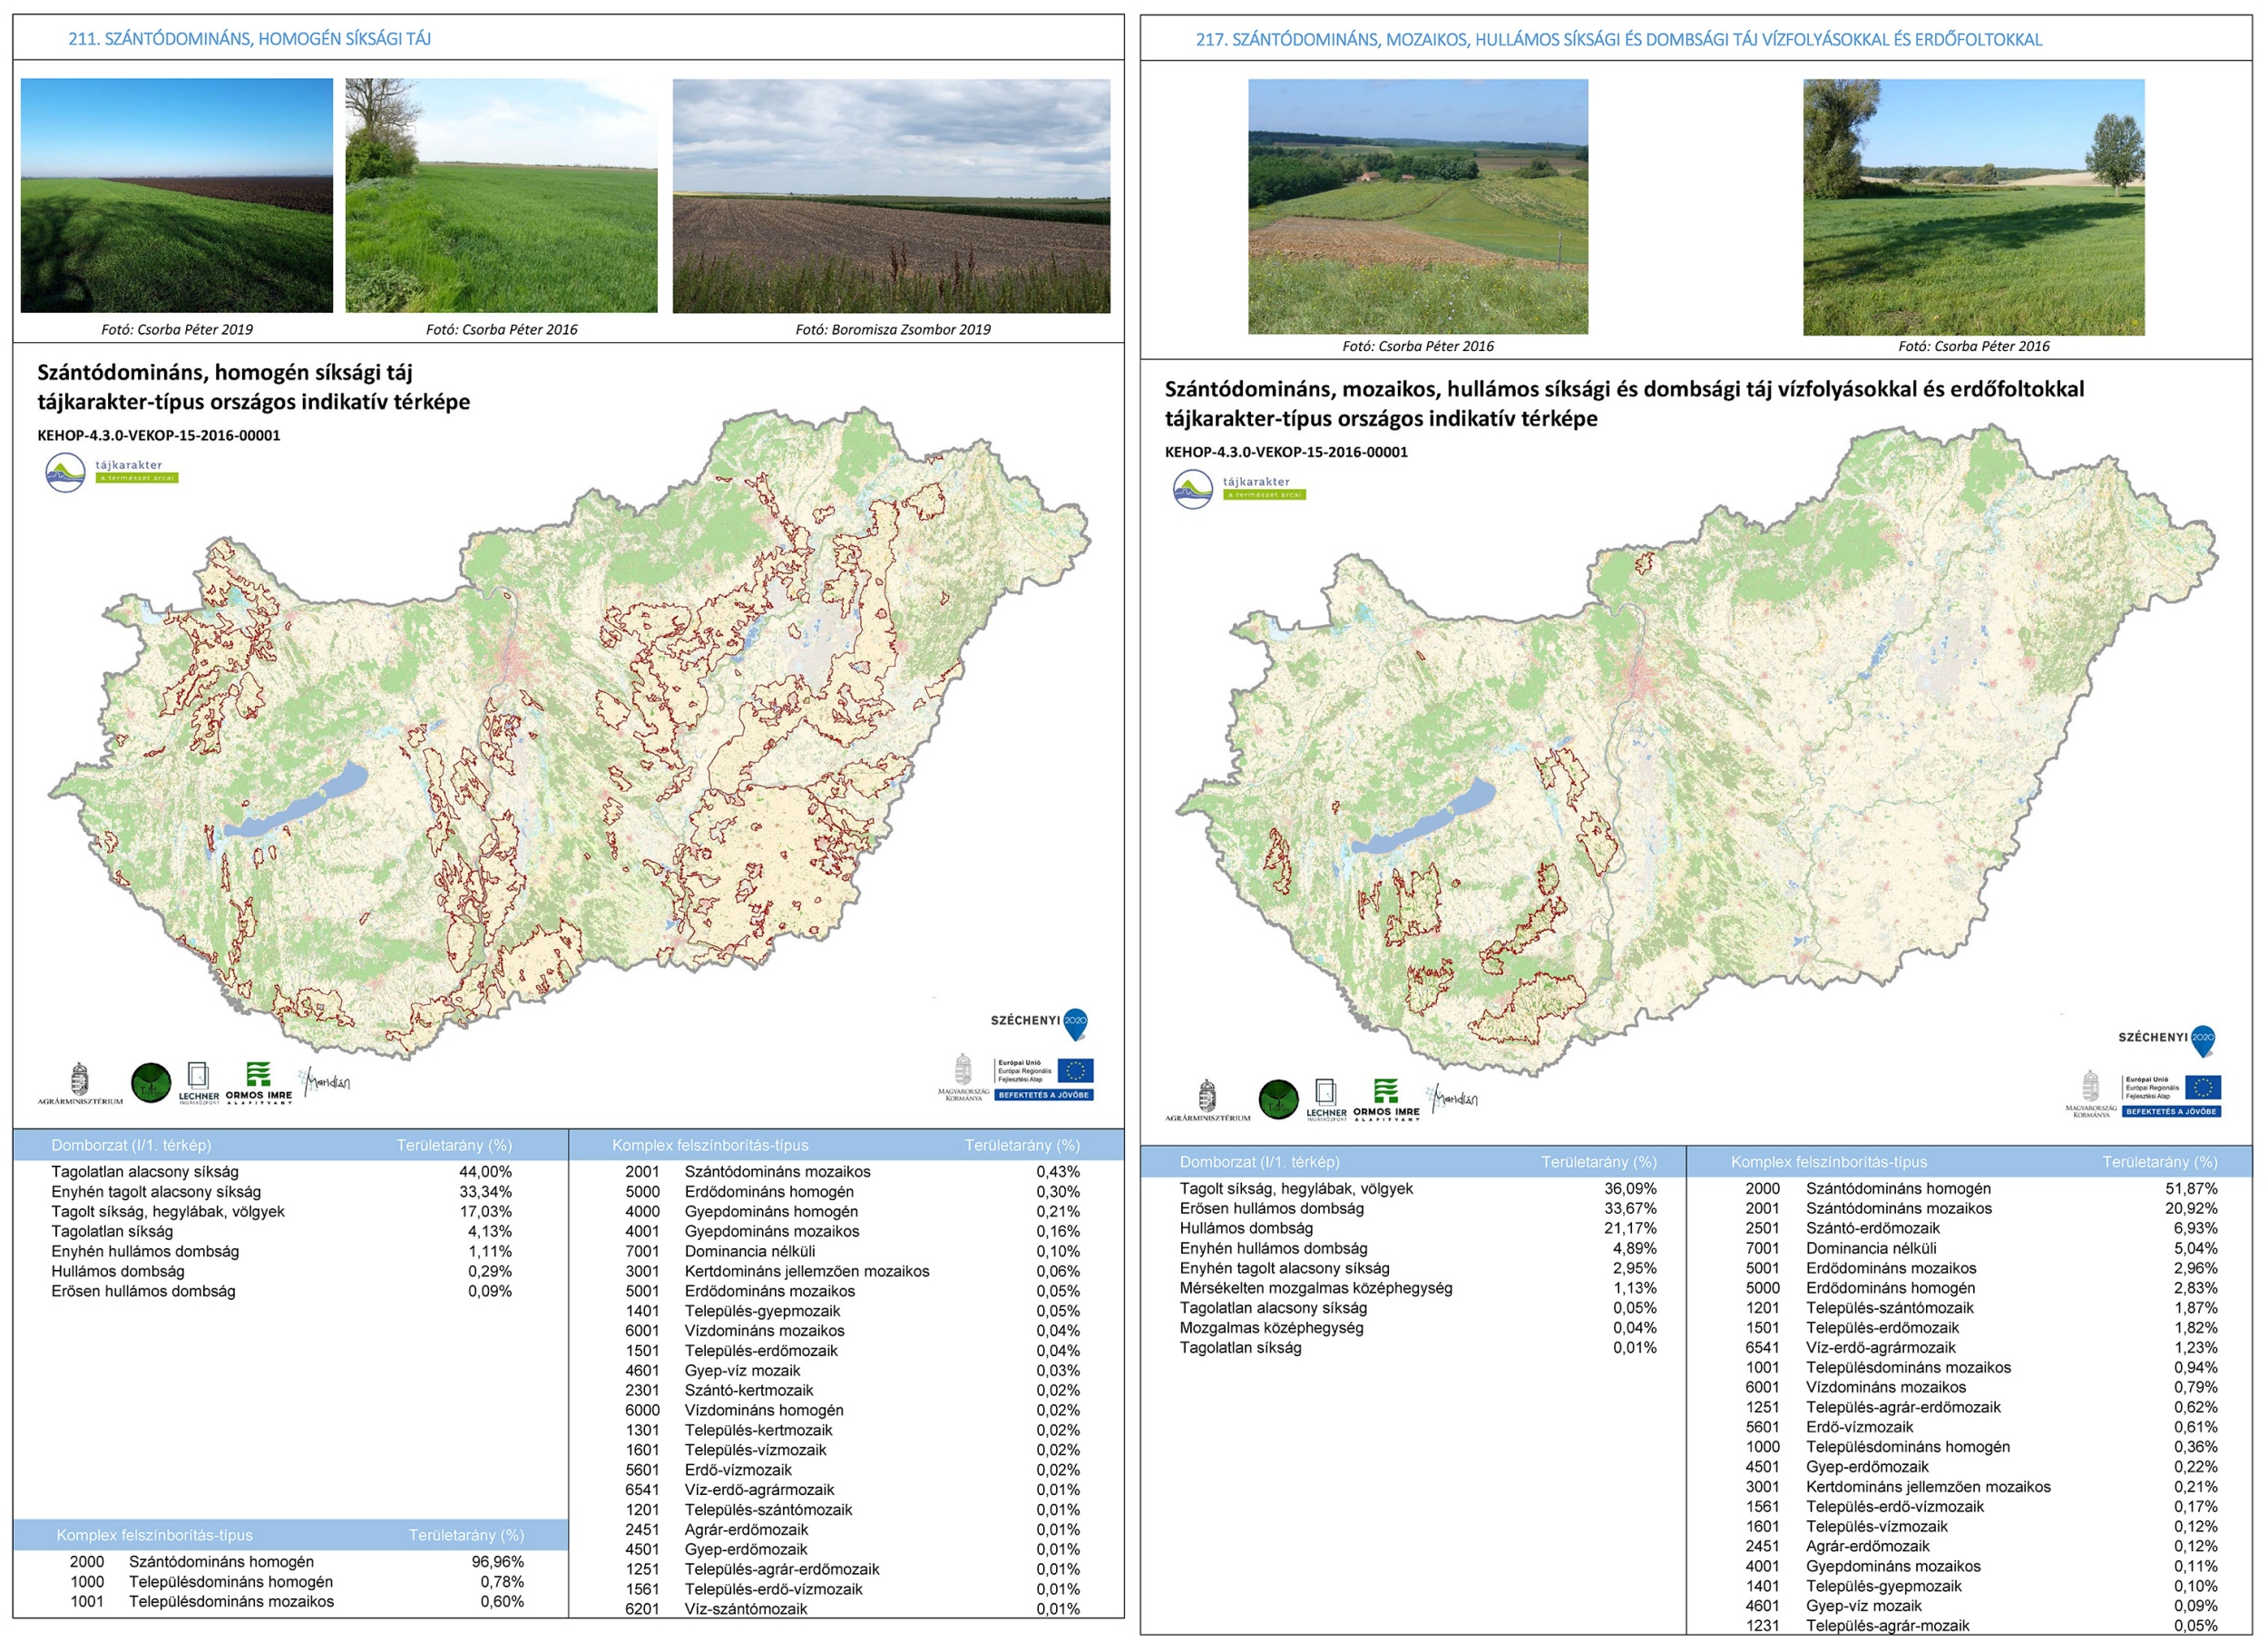Select the 'Tagolatlan síkság 4,13%' row
This screenshot has width=2268, height=1651.
click(x=282, y=1232)
